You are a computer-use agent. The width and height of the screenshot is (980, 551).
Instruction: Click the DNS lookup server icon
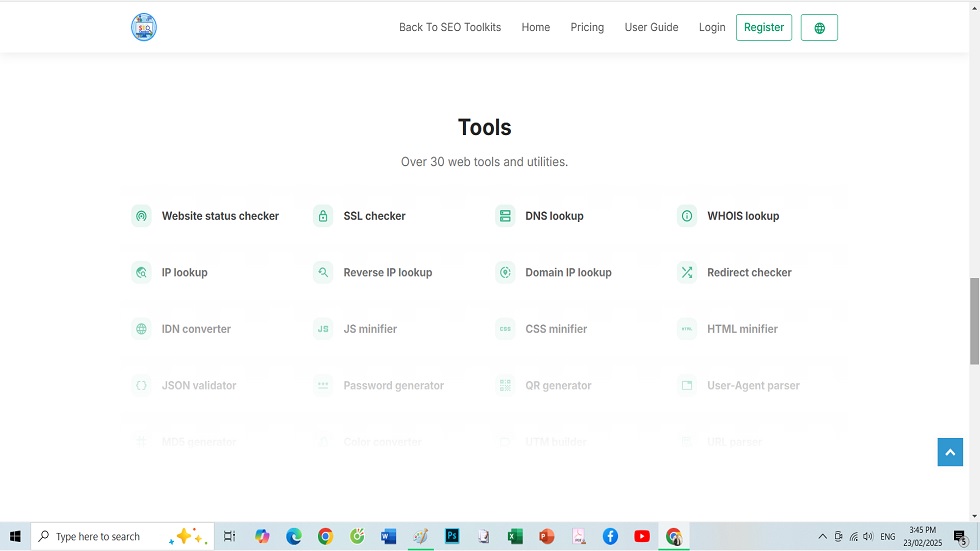(505, 216)
